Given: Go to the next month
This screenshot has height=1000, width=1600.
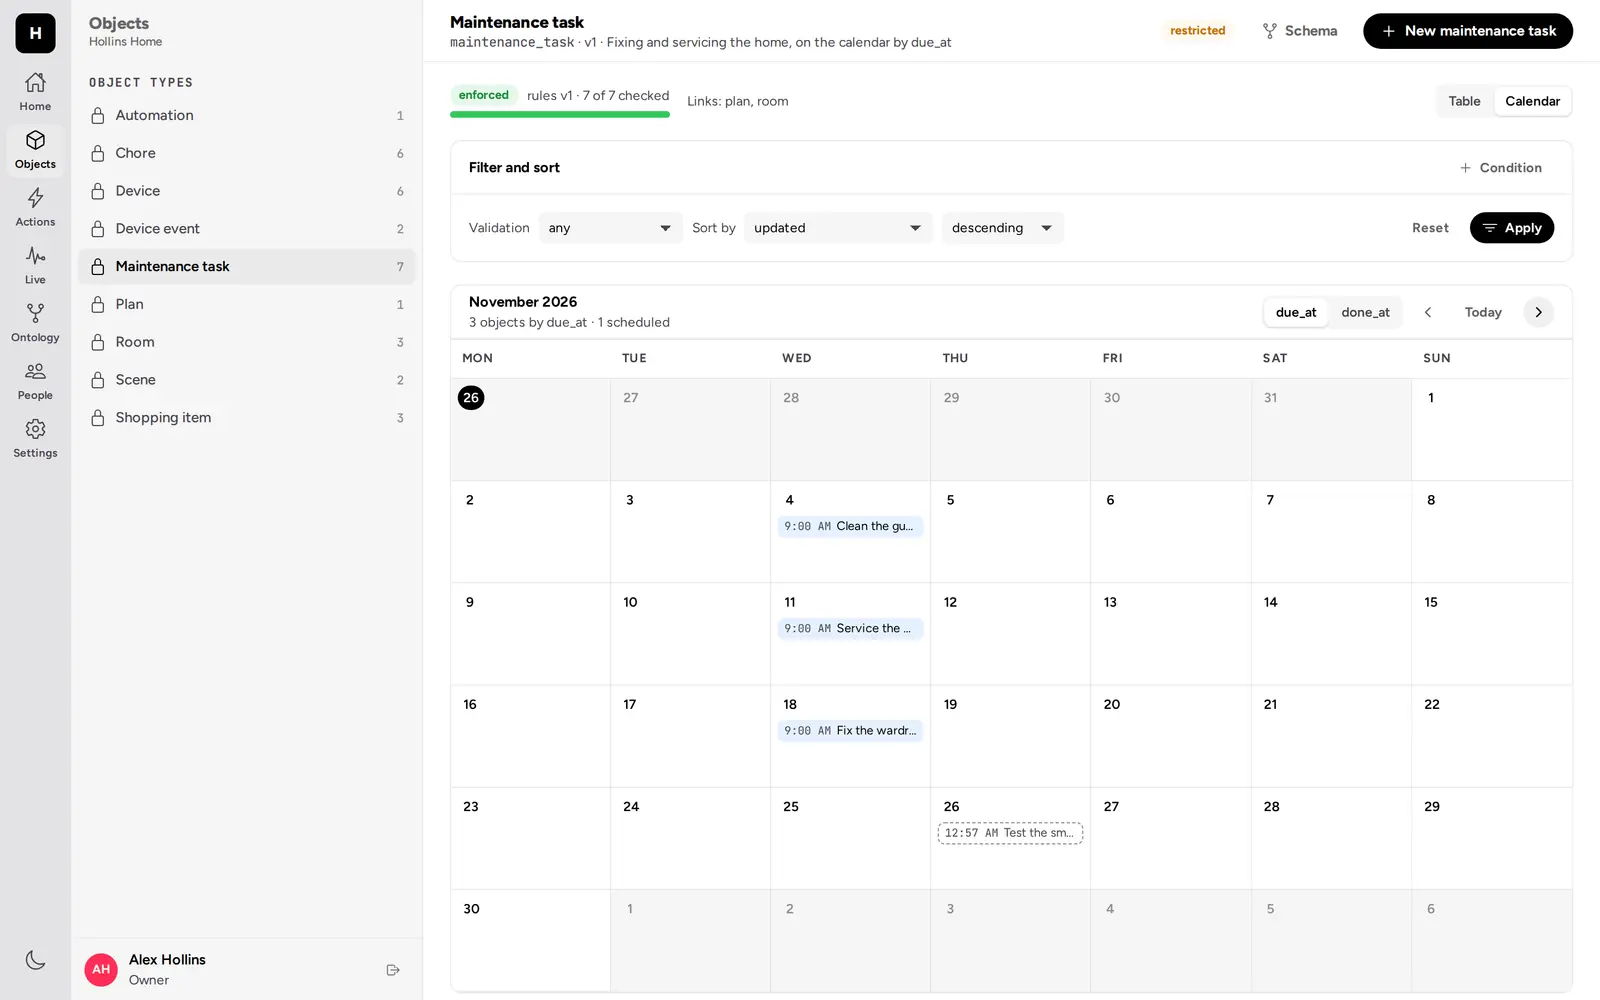Looking at the screenshot, I should pos(1538,312).
